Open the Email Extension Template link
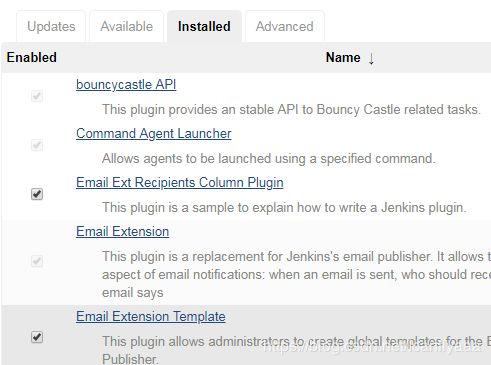The height and width of the screenshot is (365, 491). [x=151, y=317]
